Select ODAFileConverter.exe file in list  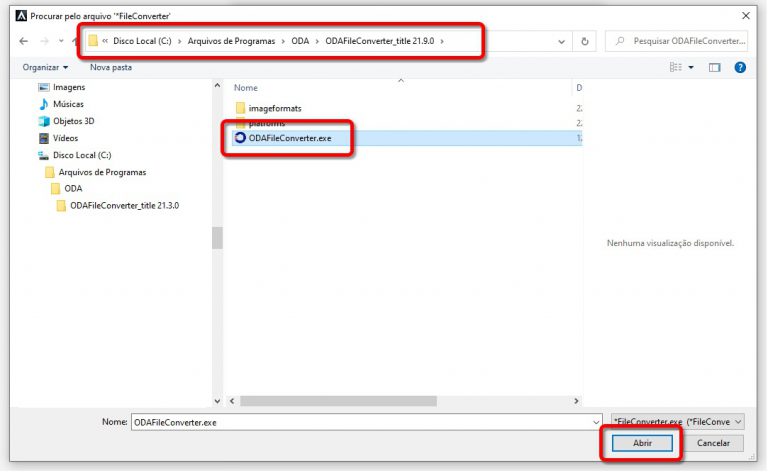click(289, 137)
